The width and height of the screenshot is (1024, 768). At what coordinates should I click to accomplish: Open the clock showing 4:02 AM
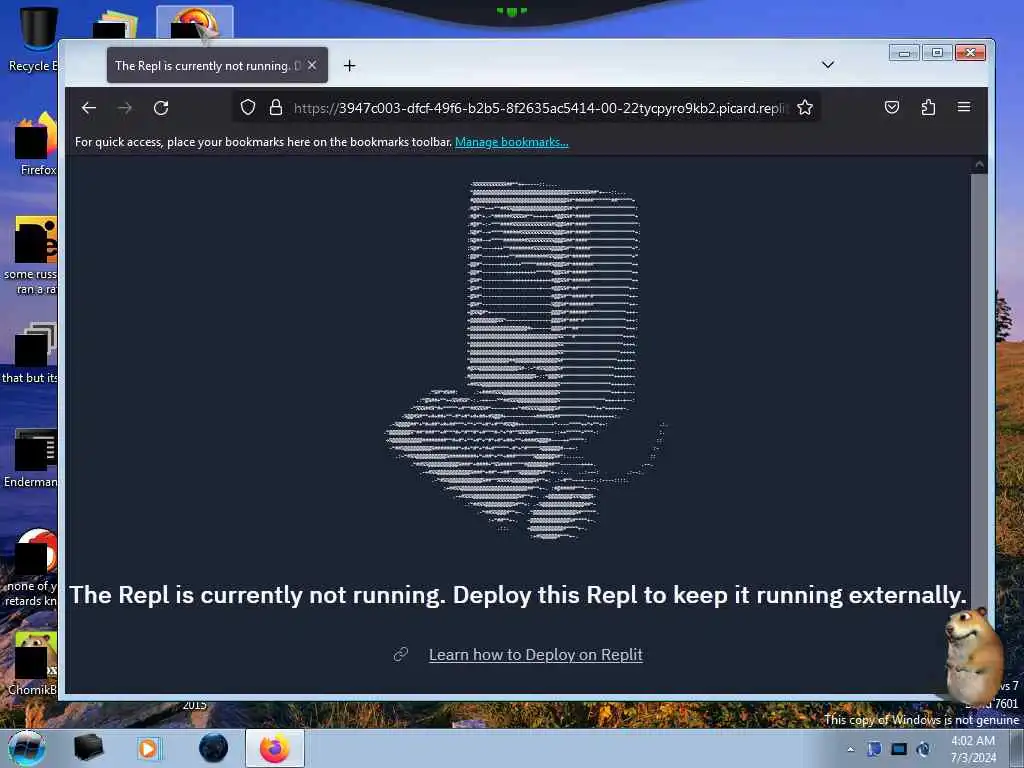[x=973, y=749]
